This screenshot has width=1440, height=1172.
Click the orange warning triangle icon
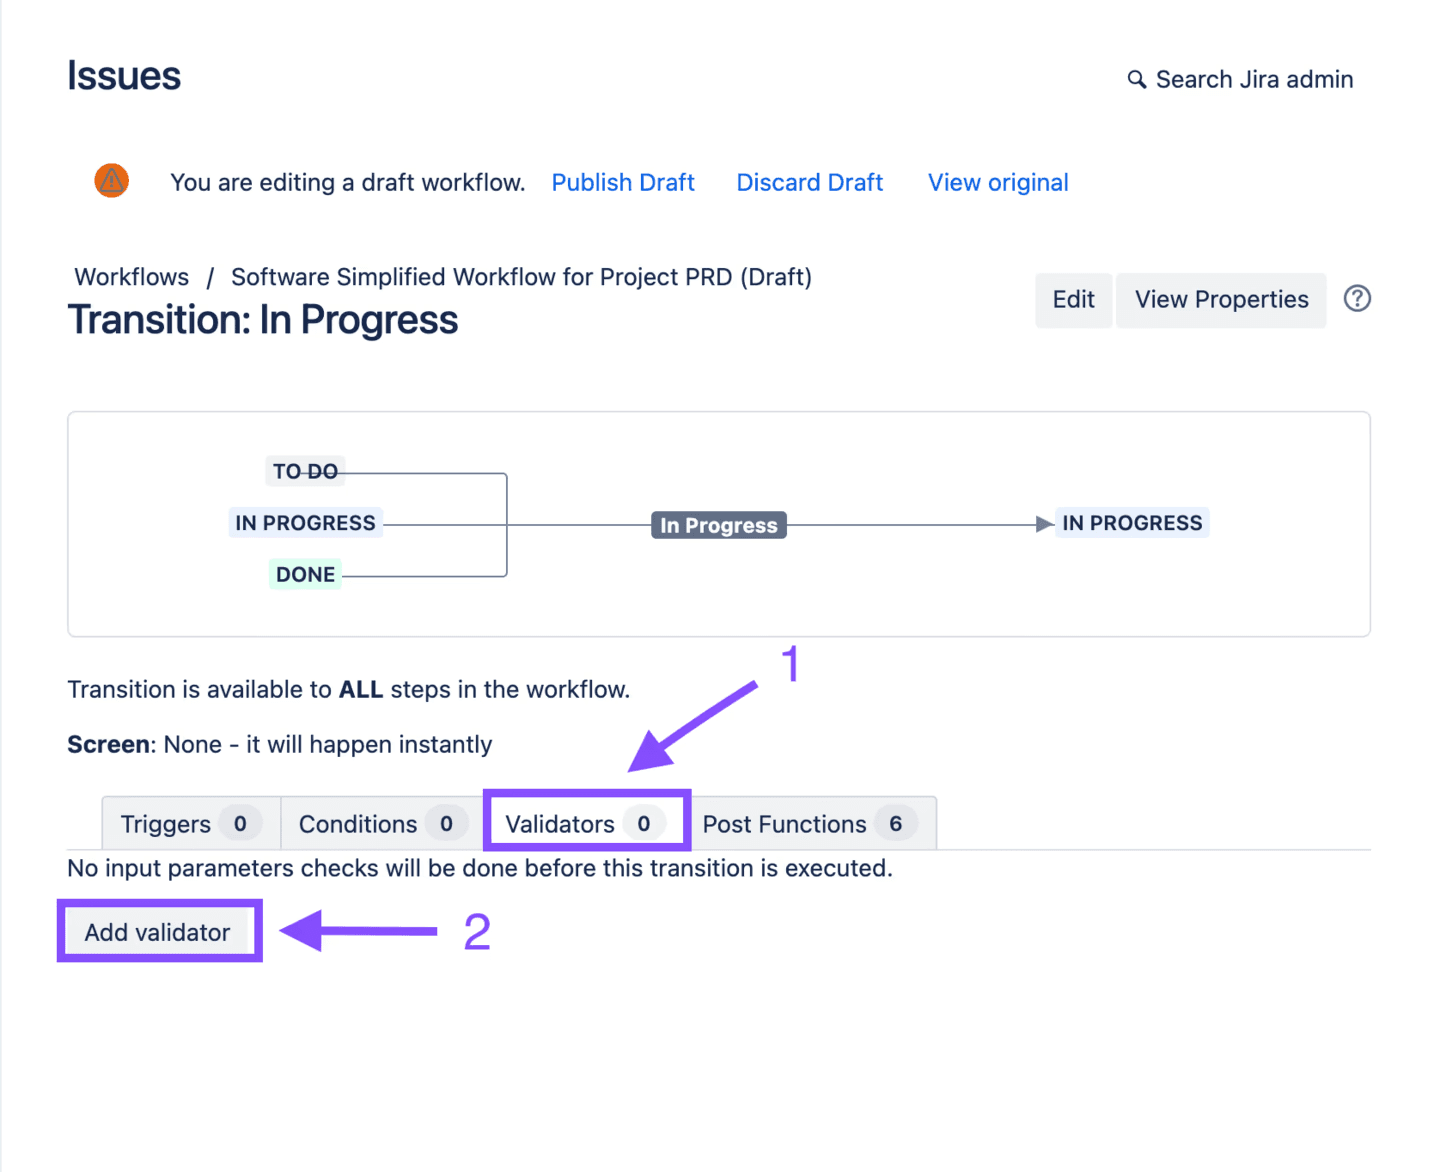(x=111, y=181)
